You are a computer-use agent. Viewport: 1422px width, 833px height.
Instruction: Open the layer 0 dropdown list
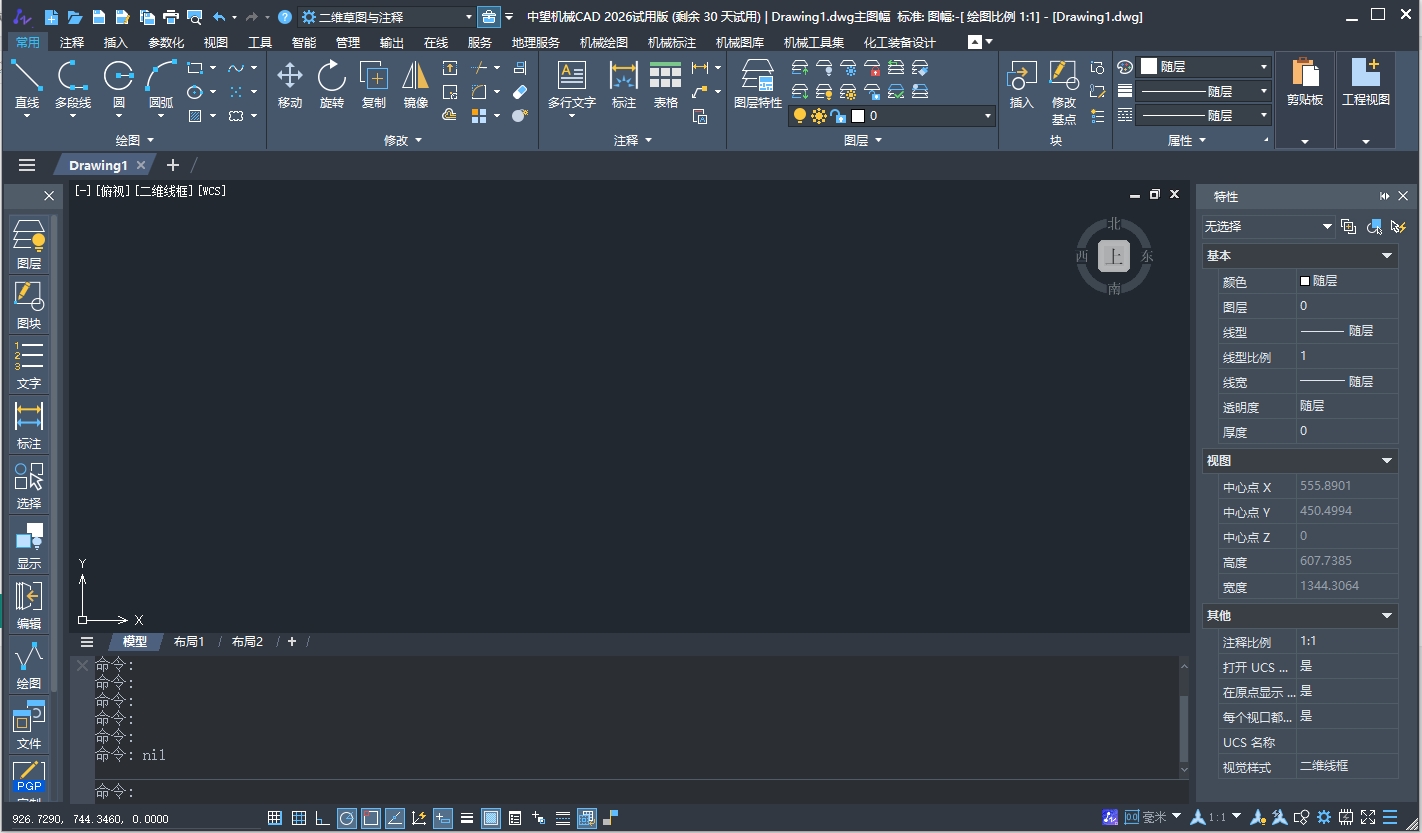[892, 116]
